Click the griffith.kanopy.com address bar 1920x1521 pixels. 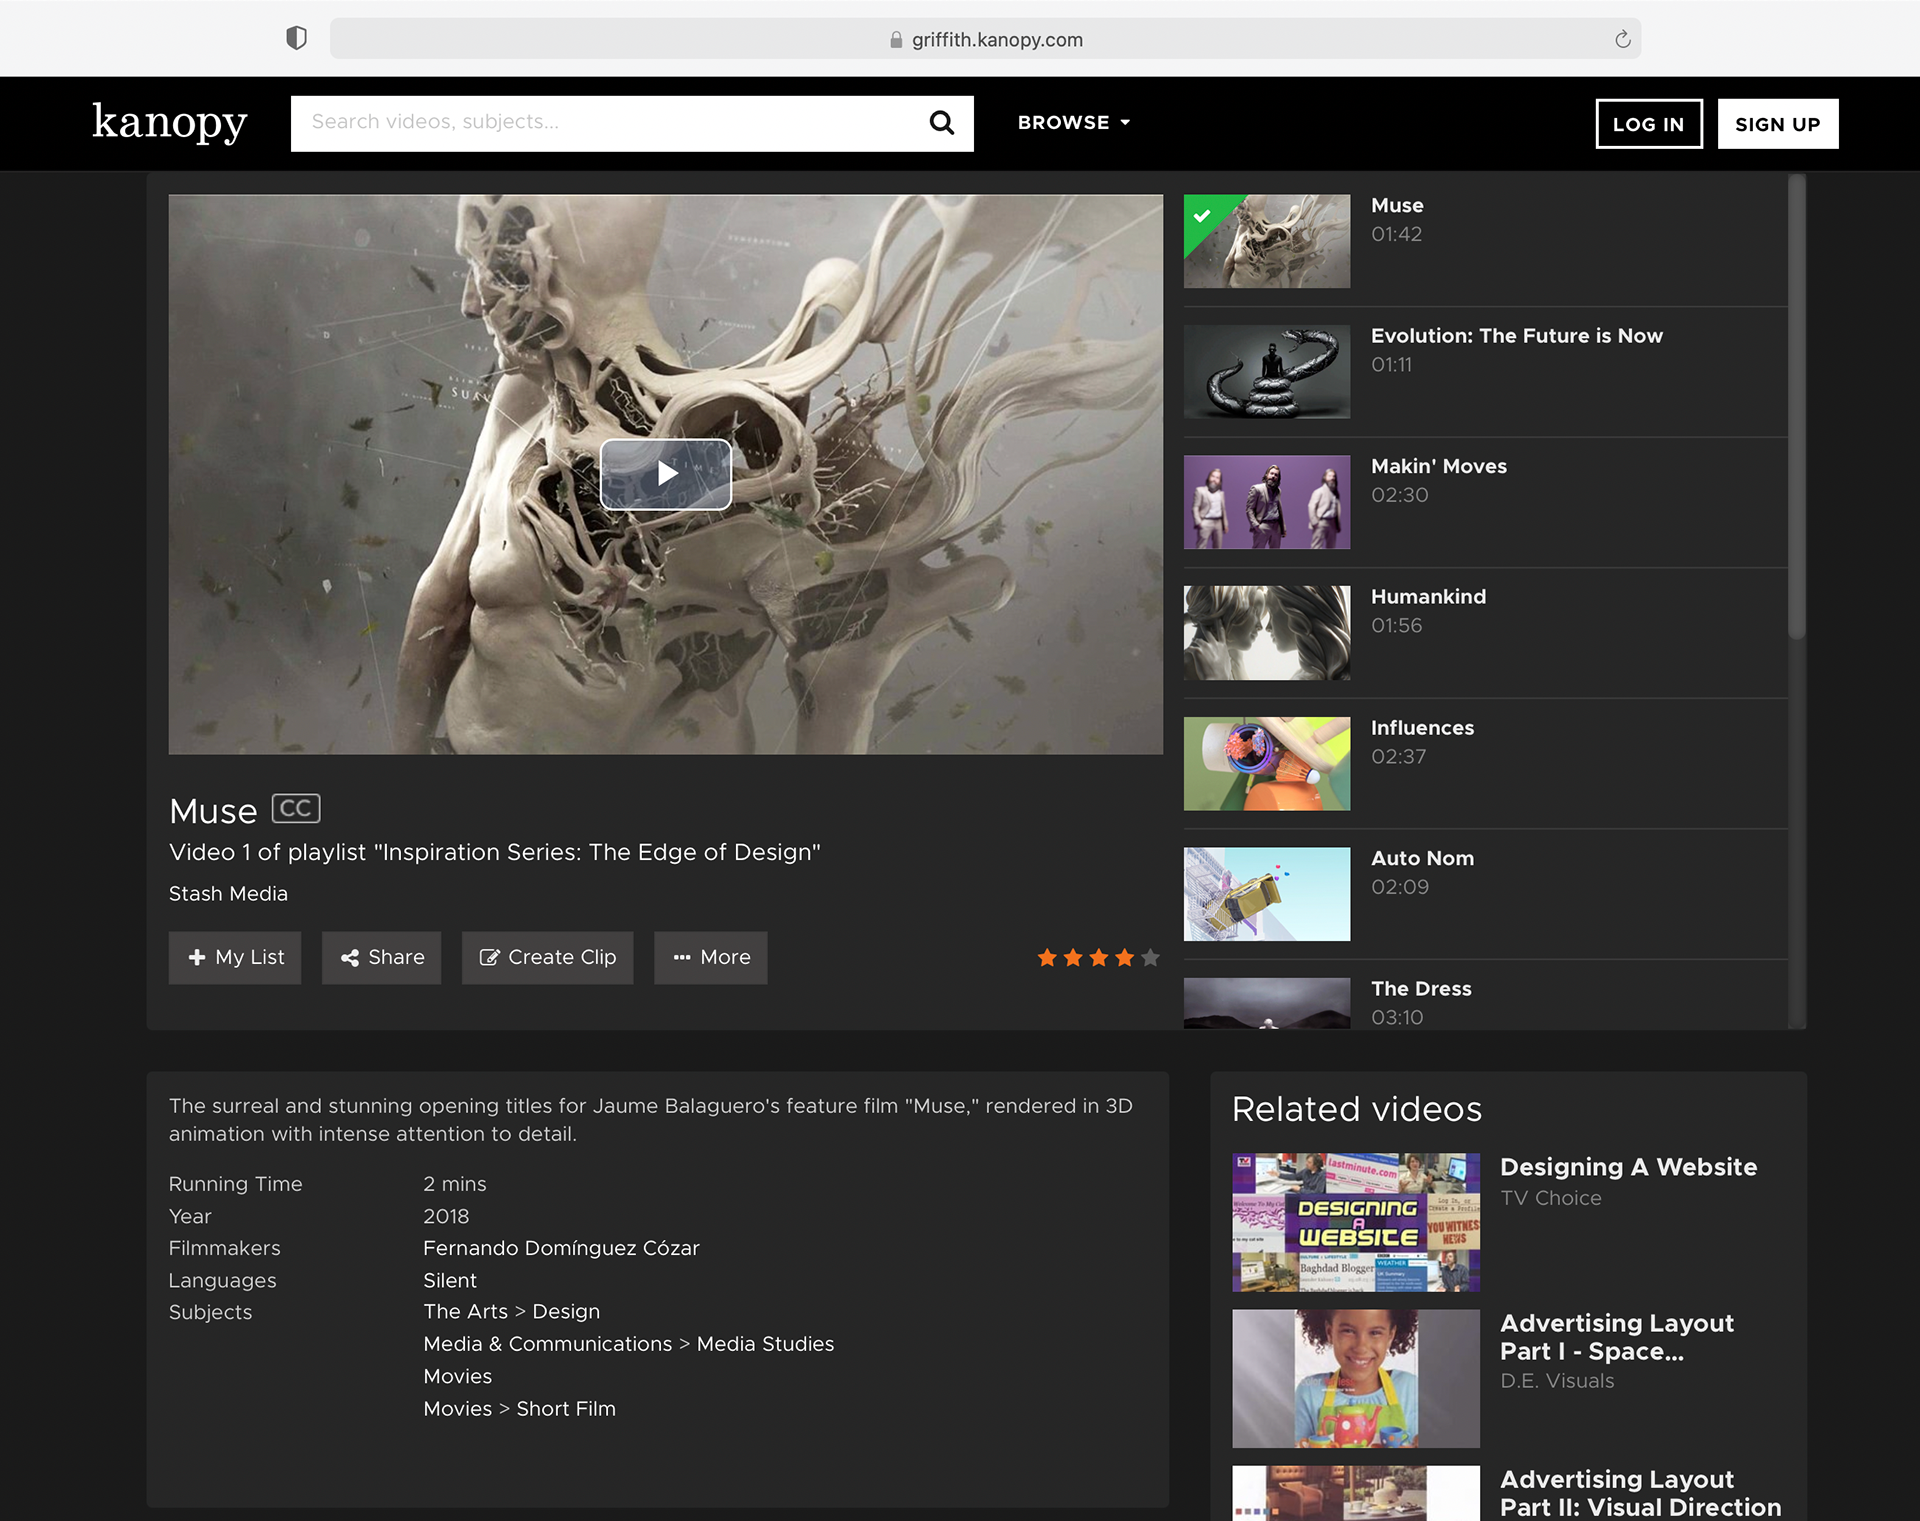[x=985, y=39]
